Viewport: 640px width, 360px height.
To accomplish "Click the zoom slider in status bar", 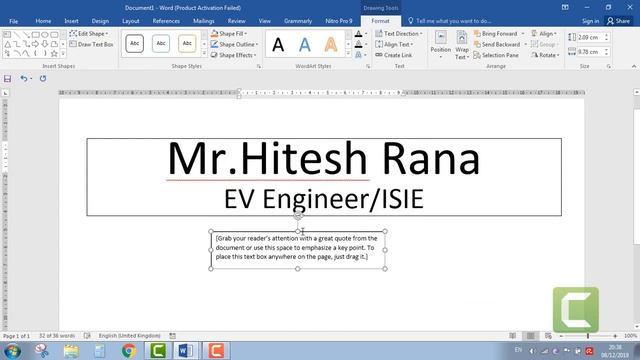I will tap(588, 336).
